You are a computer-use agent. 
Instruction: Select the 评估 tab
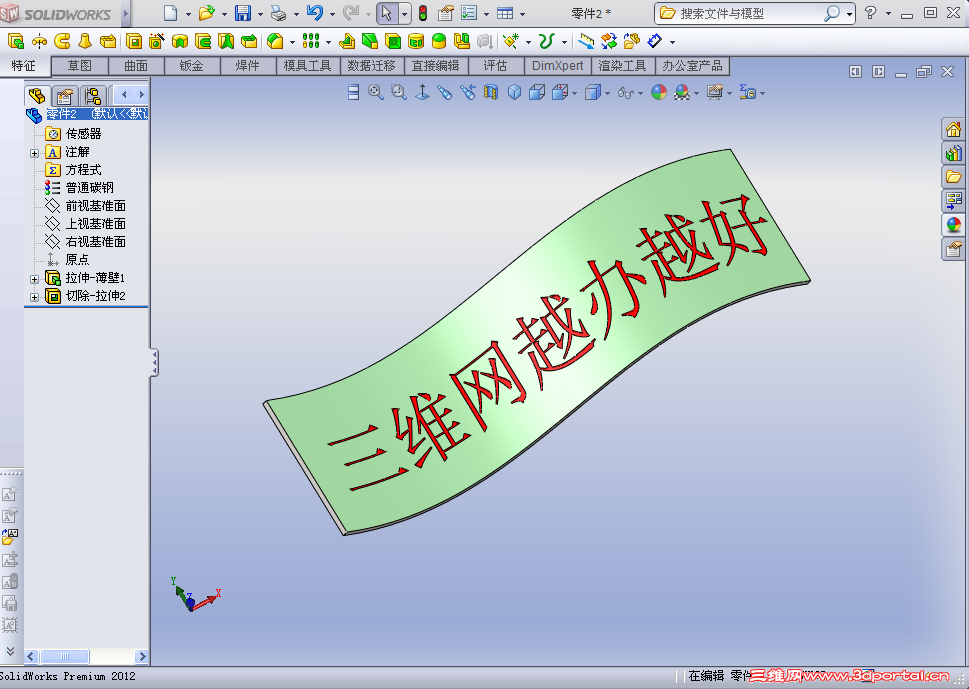tap(496, 66)
